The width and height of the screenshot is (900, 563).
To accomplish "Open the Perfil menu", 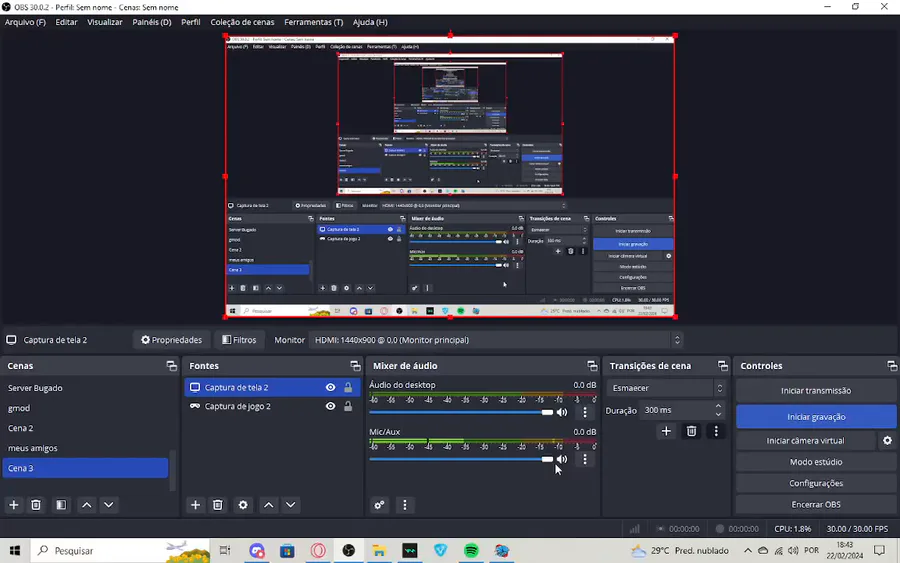I will point(191,22).
